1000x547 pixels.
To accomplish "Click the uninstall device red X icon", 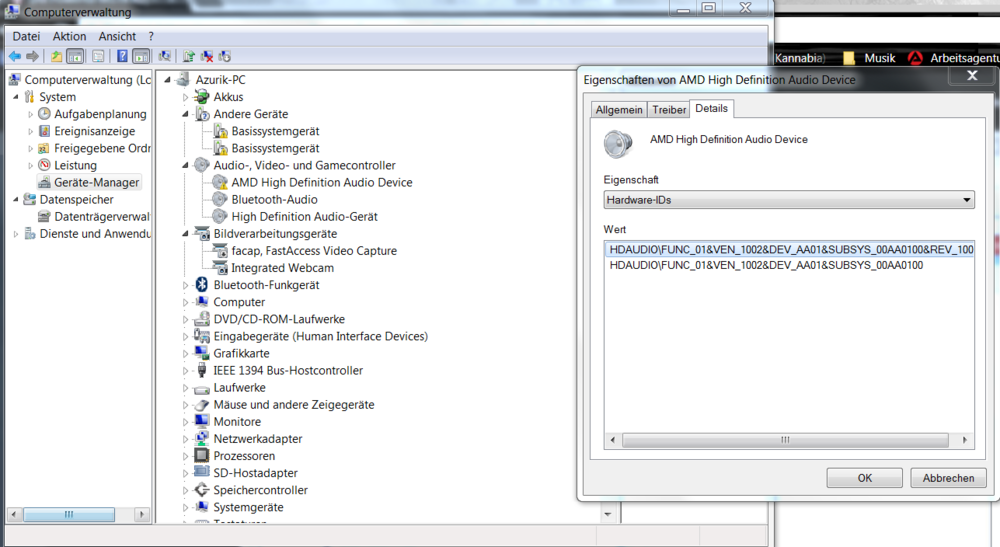I will coord(207,56).
